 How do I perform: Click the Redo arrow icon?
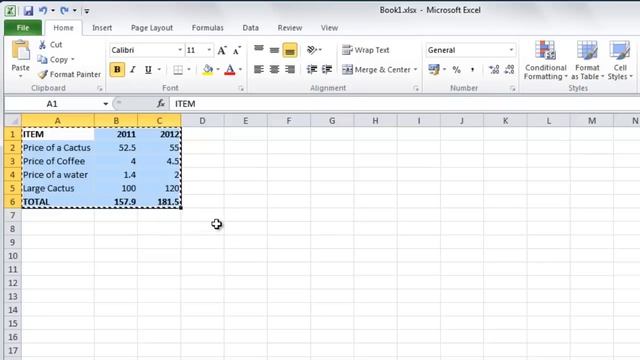tap(64, 10)
